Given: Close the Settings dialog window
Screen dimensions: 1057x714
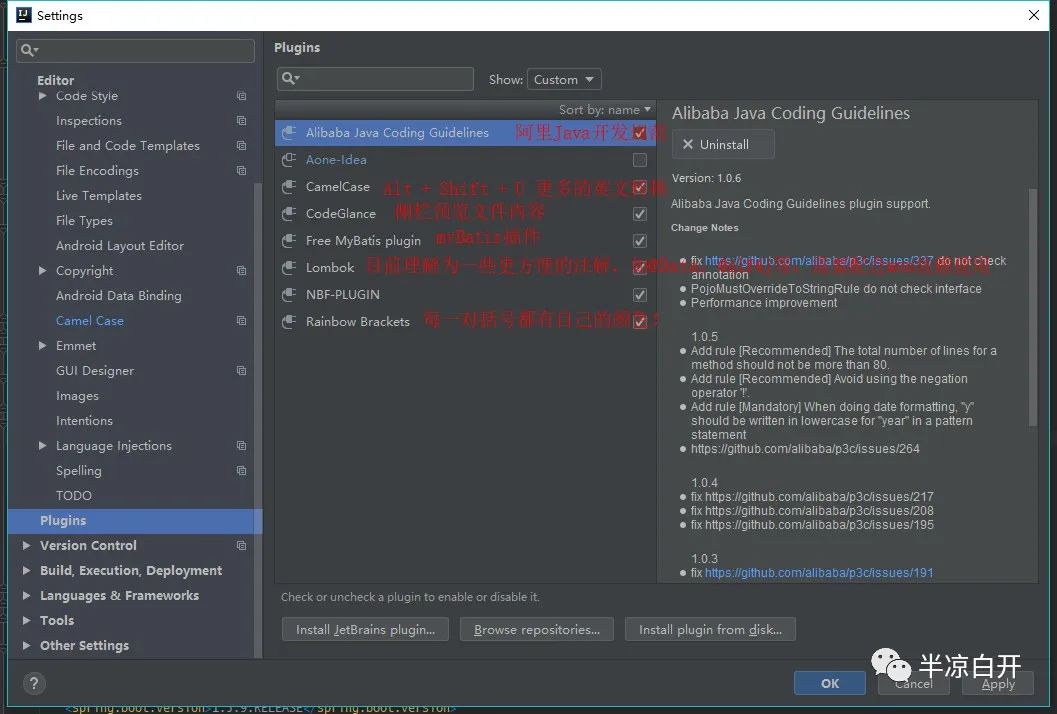Looking at the screenshot, I should [1034, 15].
